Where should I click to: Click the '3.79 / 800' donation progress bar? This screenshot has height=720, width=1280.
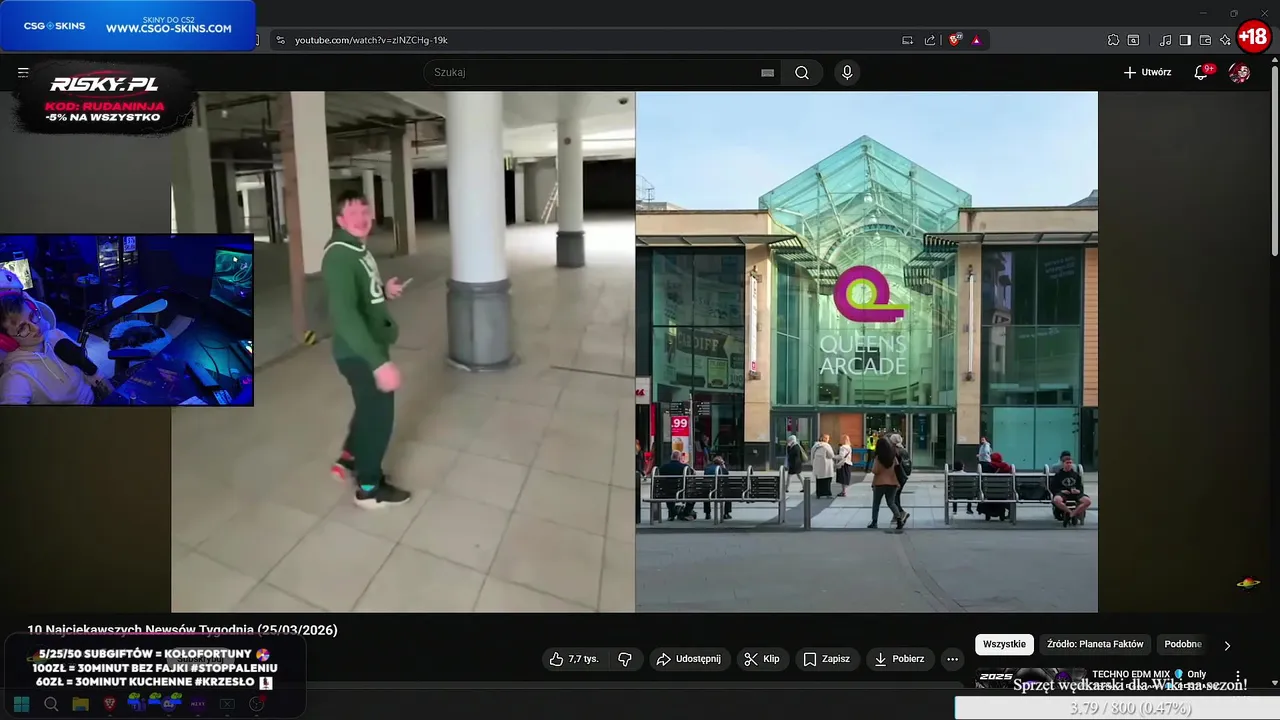(1117, 708)
